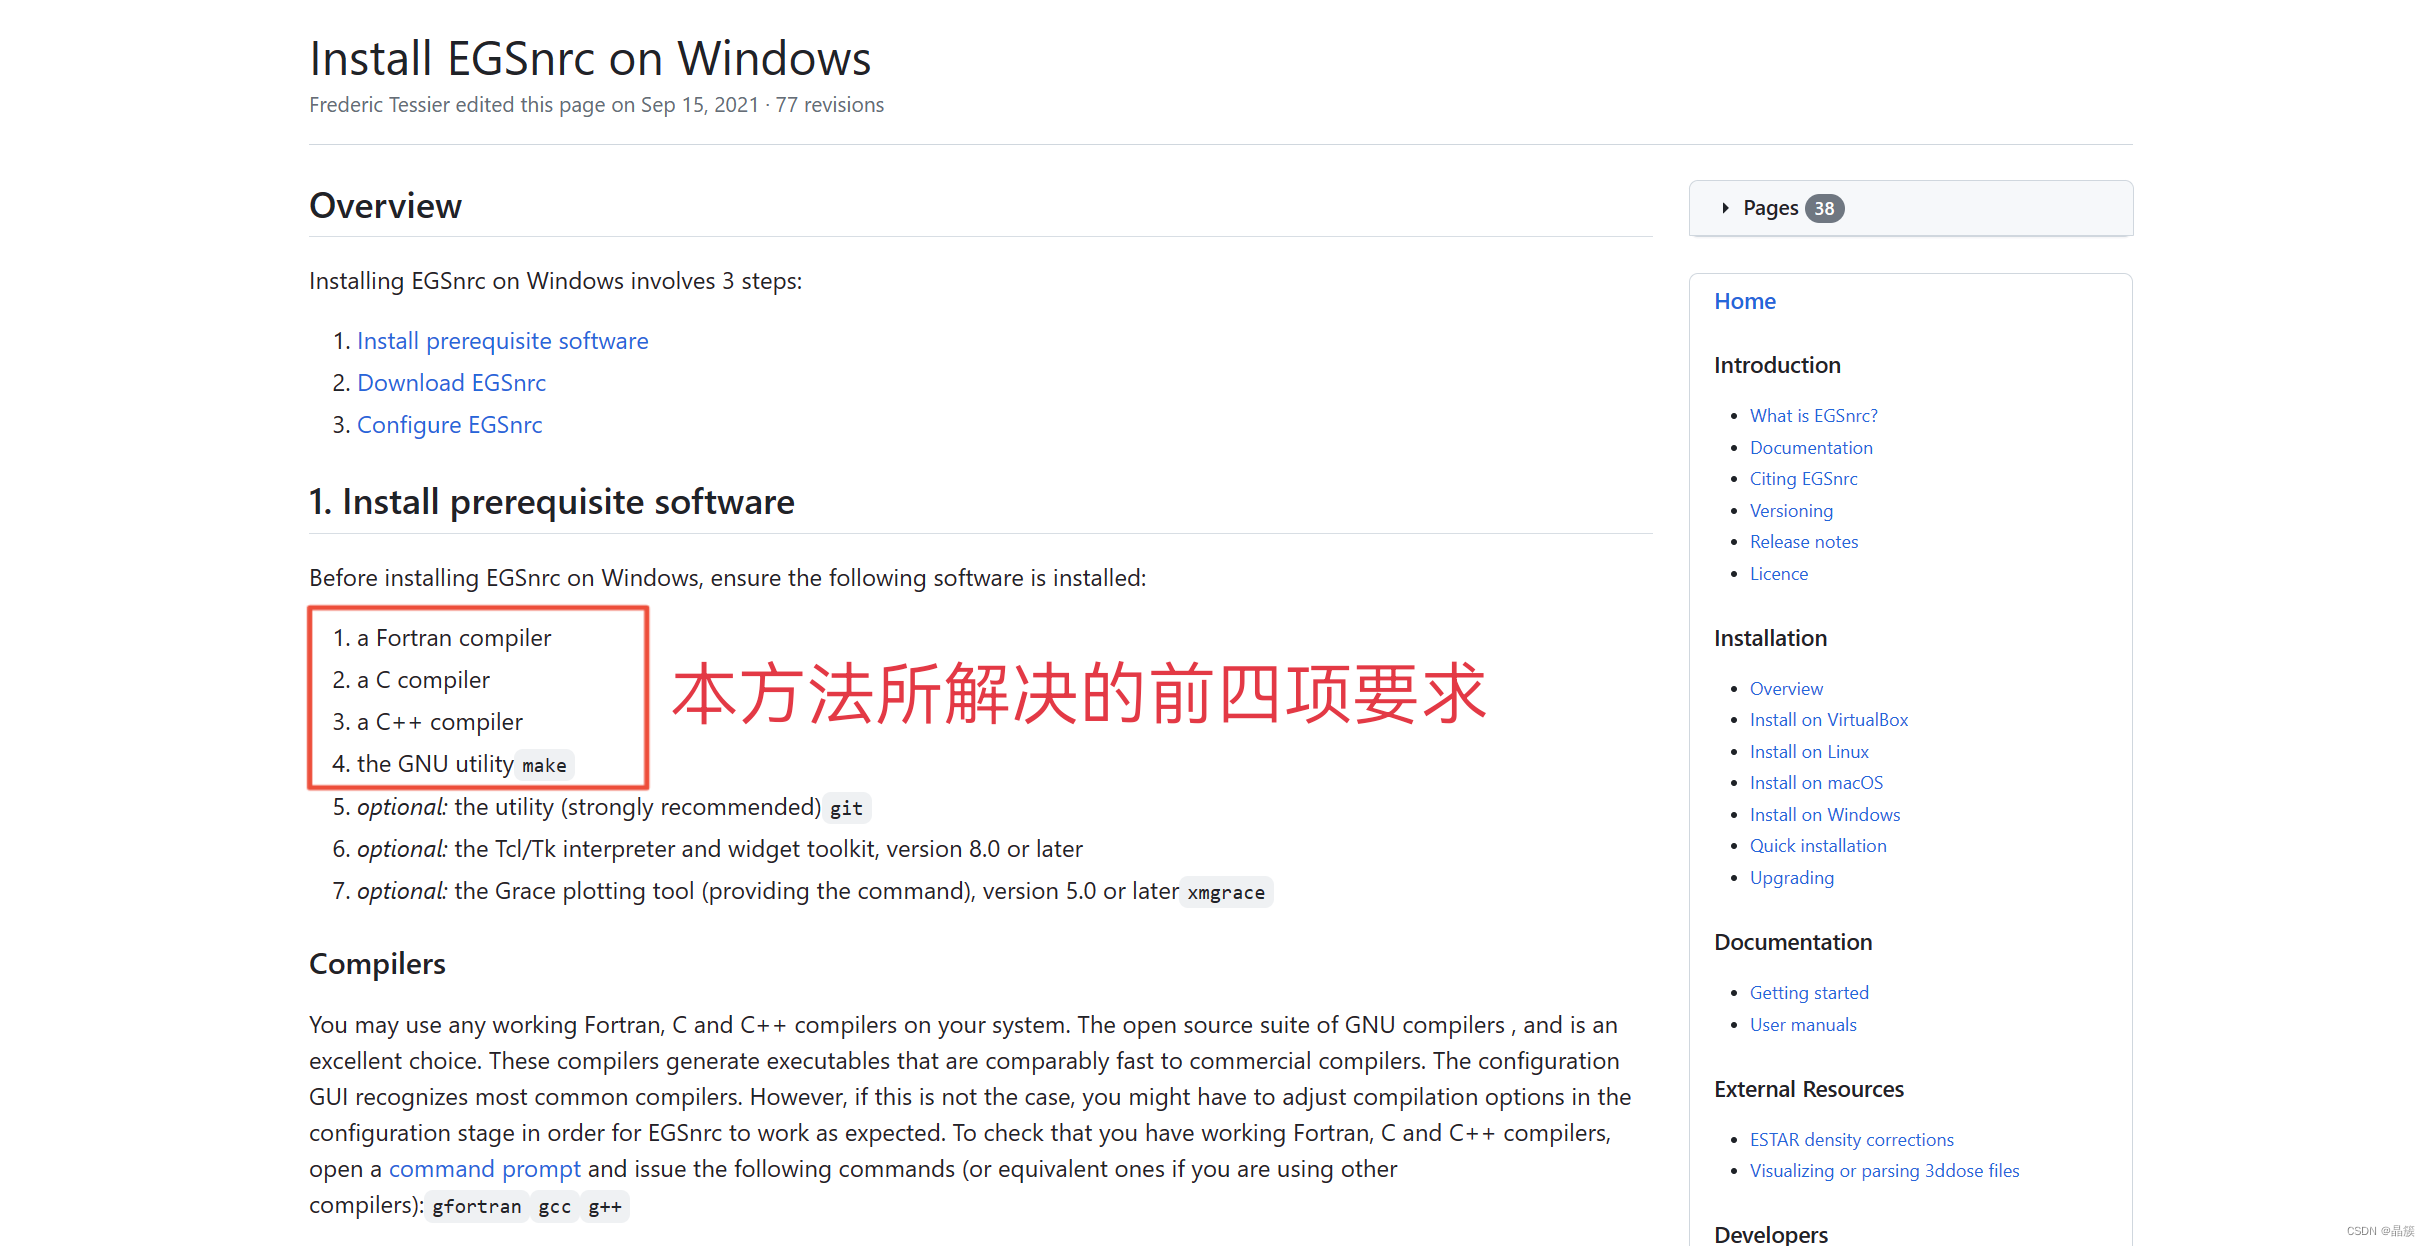The image size is (2430, 1246).
Task: Open the Licence page
Action: coord(1779,573)
